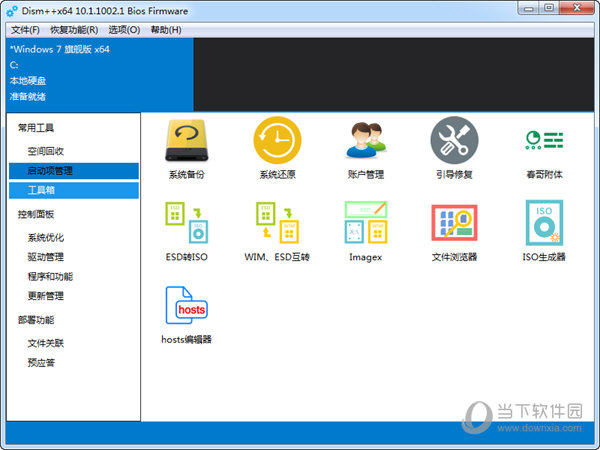Select 文件关联 in the sidebar
The height and width of the screenshot is (450, 600).
point(74,343)
